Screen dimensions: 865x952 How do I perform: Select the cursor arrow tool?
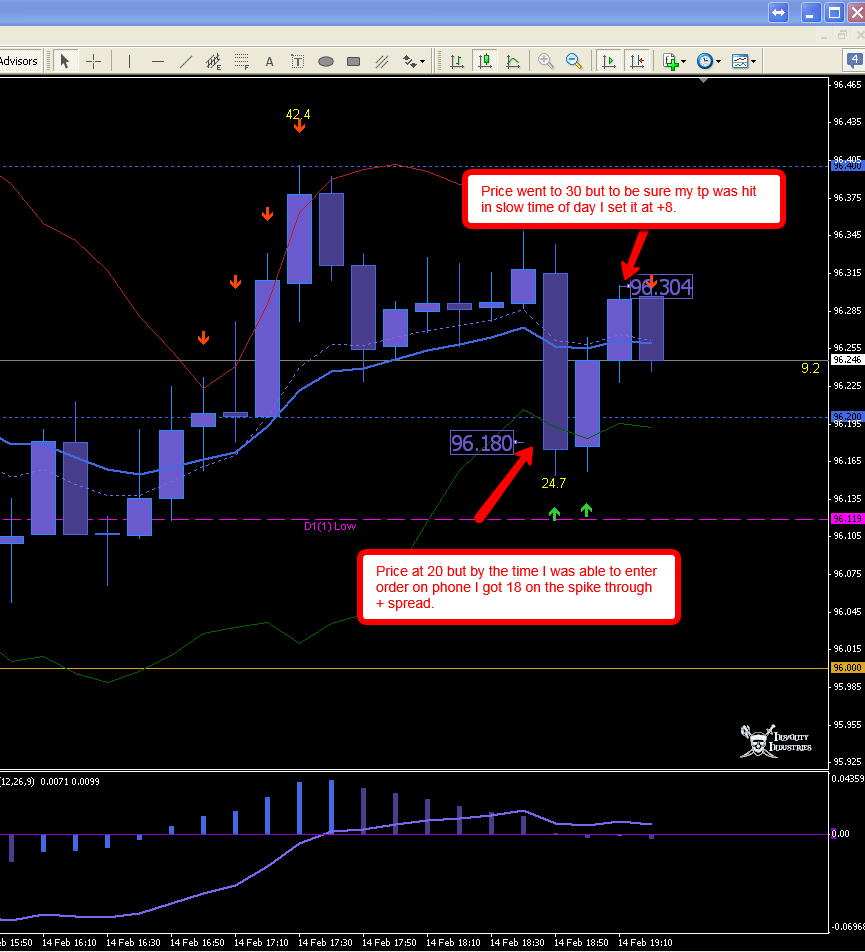click(65, 61)
